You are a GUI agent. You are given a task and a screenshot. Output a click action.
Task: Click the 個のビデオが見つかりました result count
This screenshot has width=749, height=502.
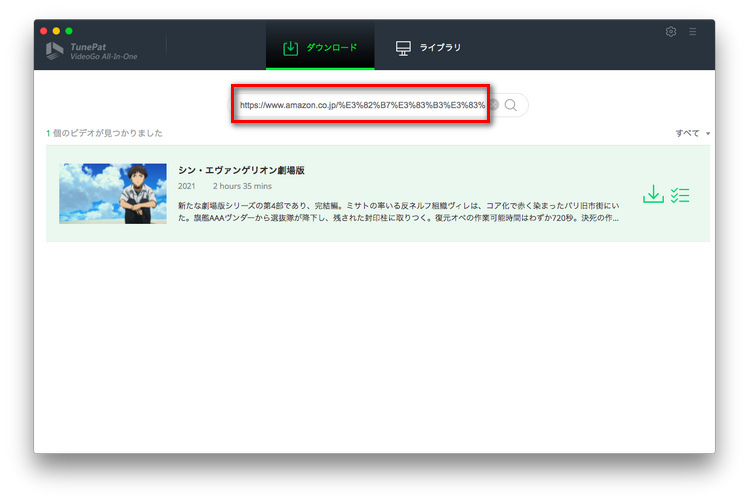[x=104, y=133]
